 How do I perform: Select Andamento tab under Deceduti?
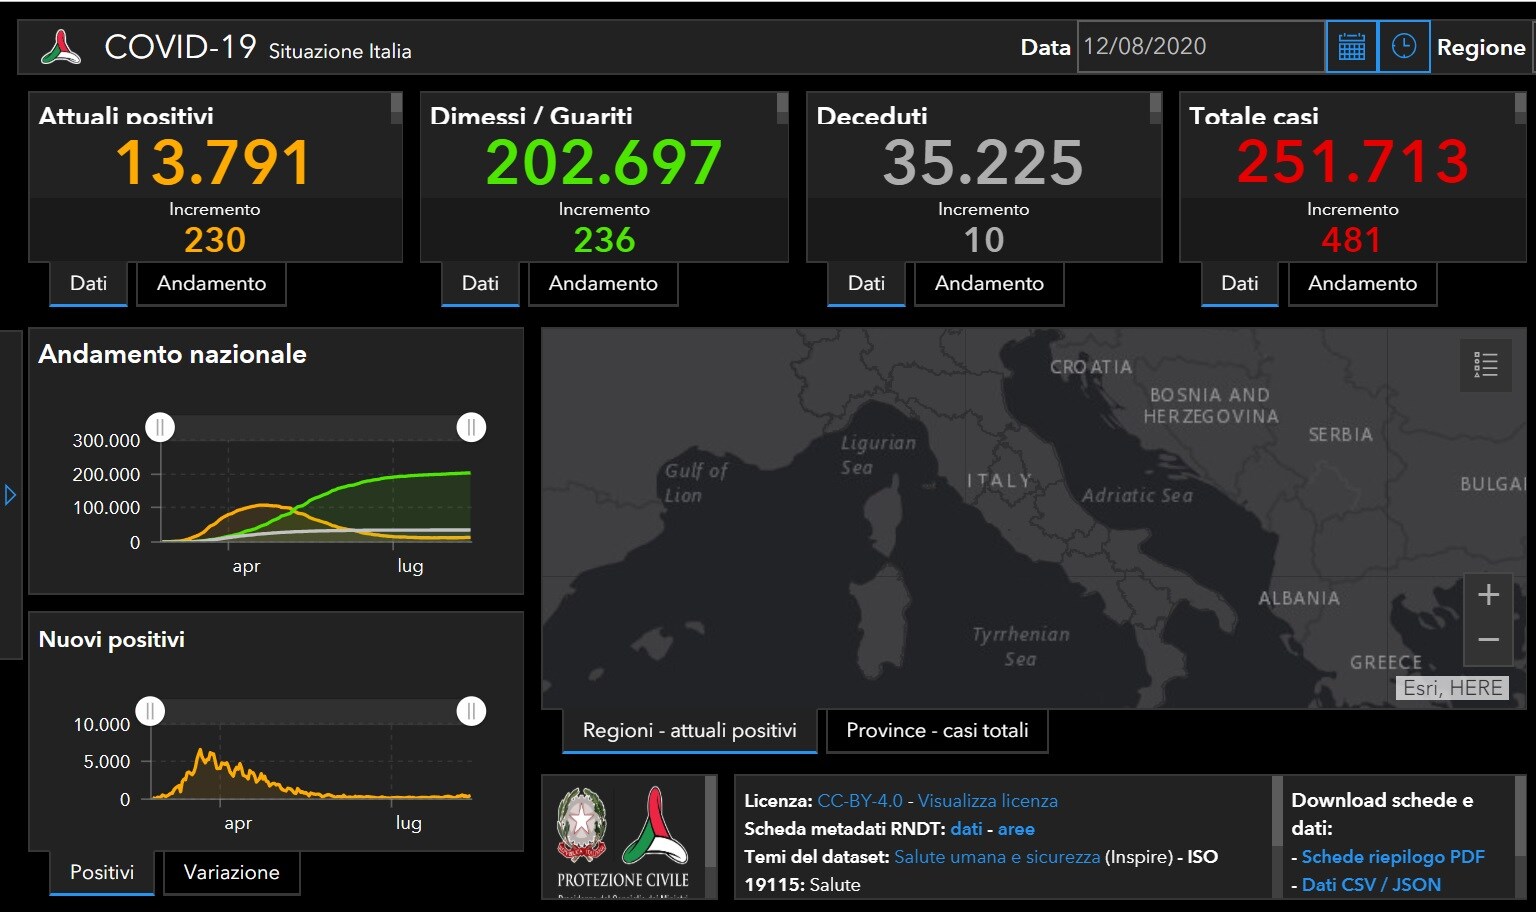[989, 283]
